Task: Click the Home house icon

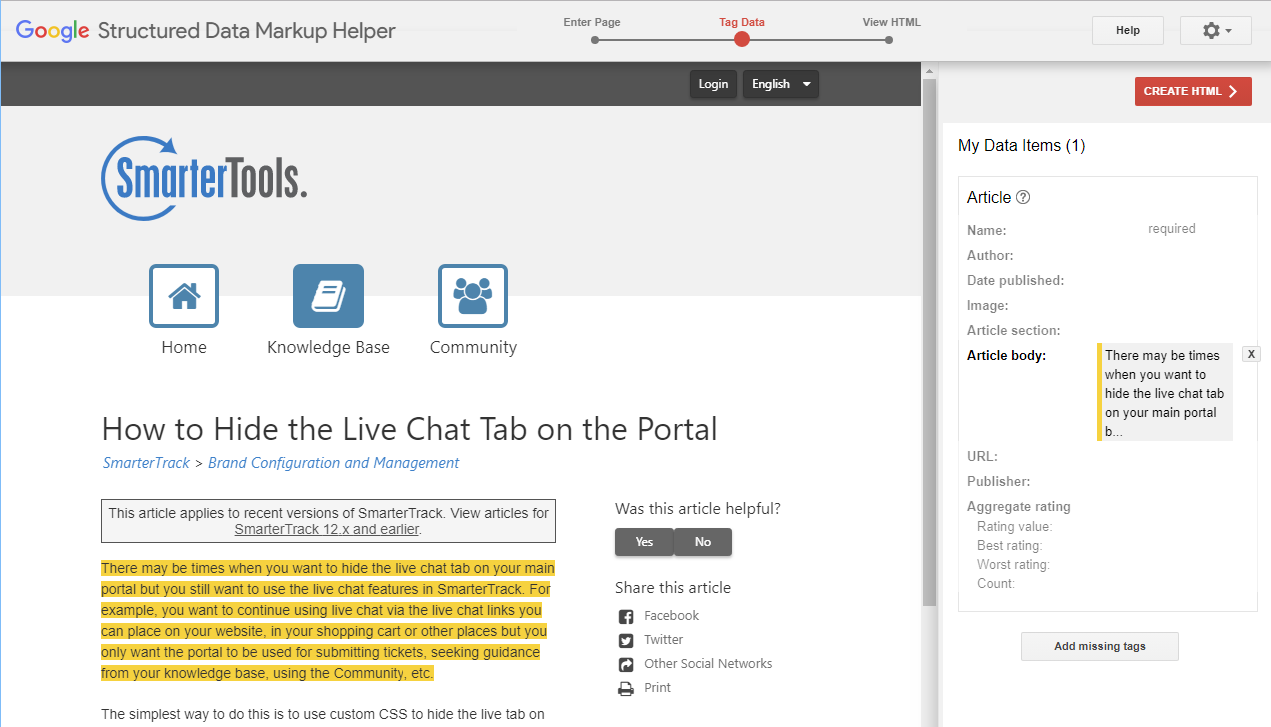Action: pyautogui.click(x=184, y=296)
